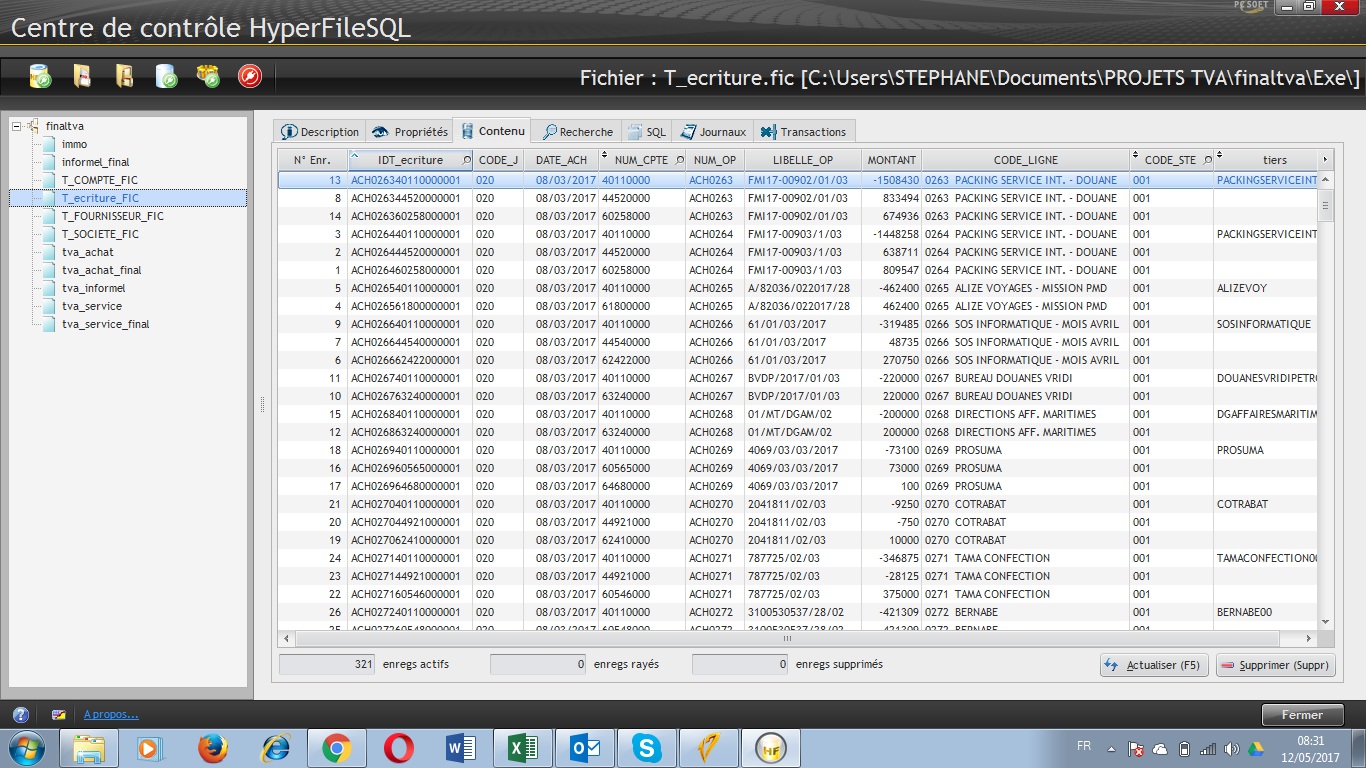
Task: Open the A propos... link
Action: point(111,715)
